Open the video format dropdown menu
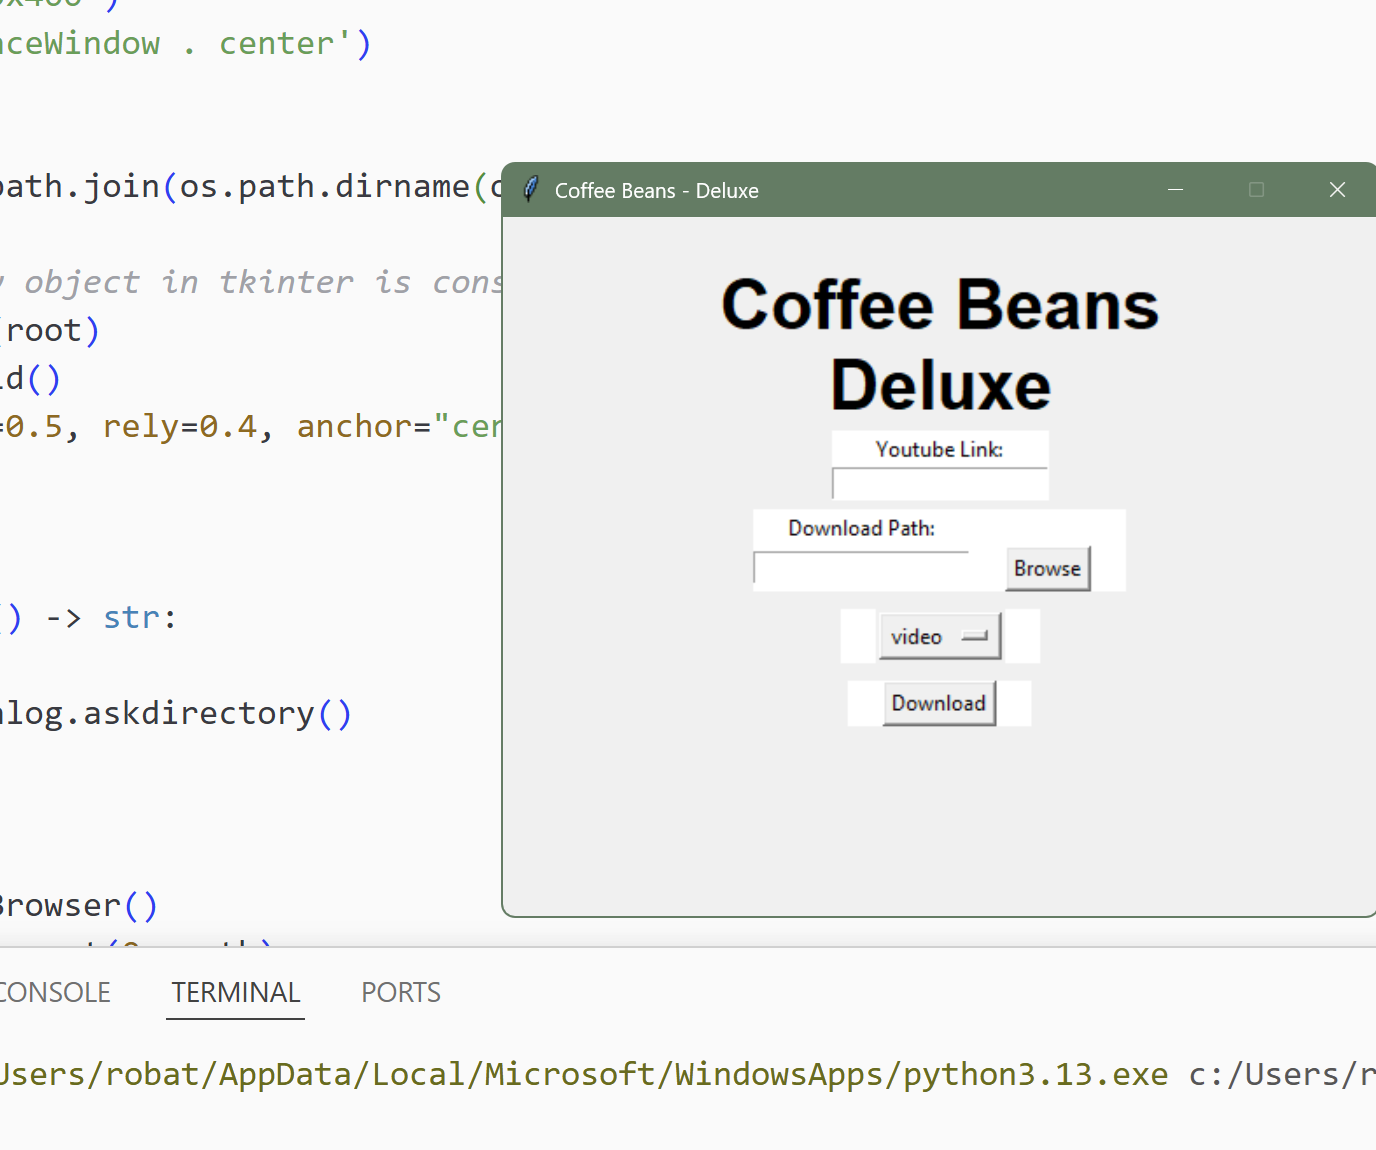The height and width of the screenshot is (1150, 1376). (x=938, y=636)
